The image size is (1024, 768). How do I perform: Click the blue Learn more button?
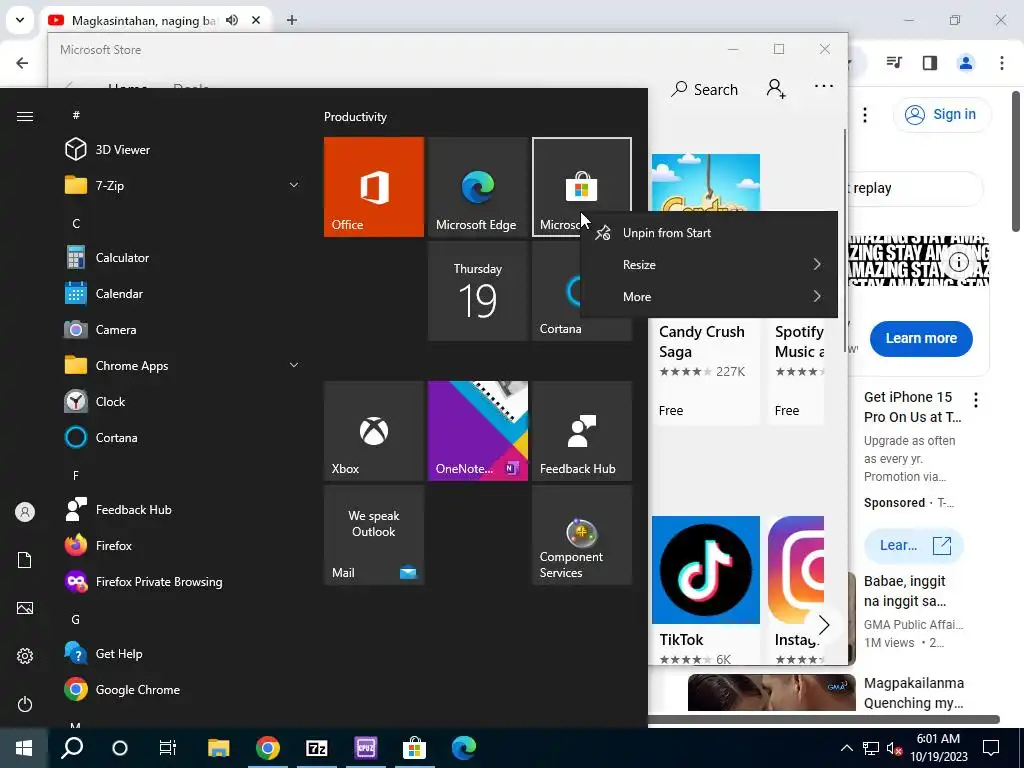[x=921, y=338]
